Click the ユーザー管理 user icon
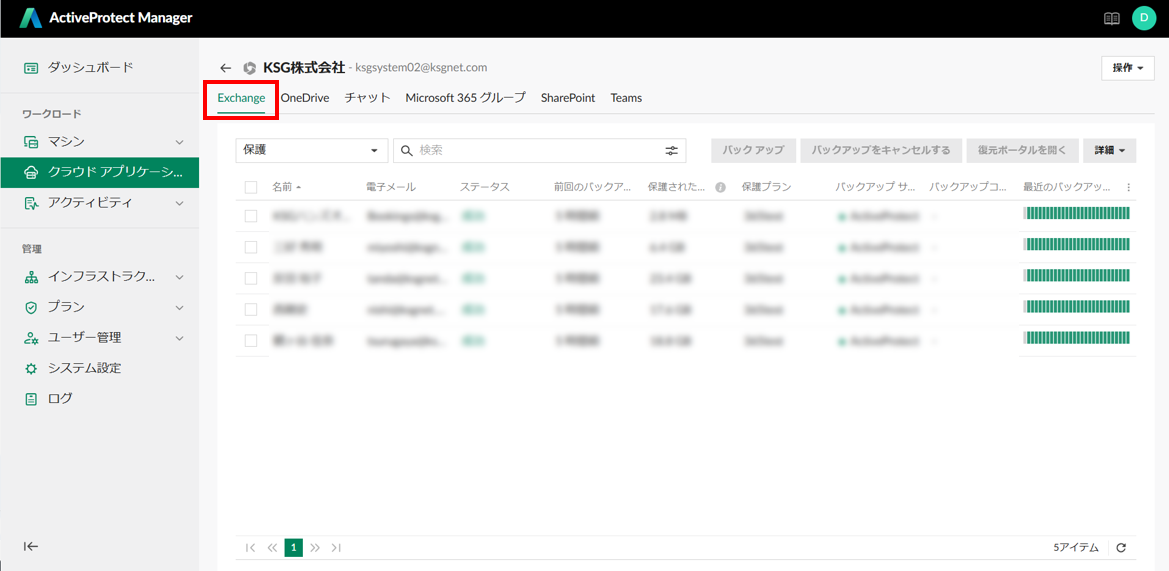The height and width of the screenshot is (571, 1169). 31,338
